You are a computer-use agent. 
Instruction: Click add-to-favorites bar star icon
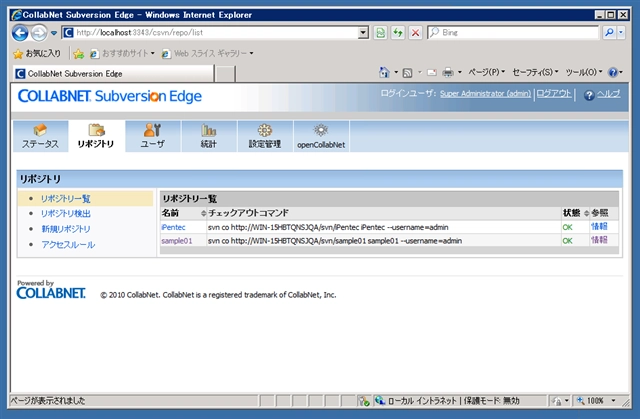coord(79,53)
